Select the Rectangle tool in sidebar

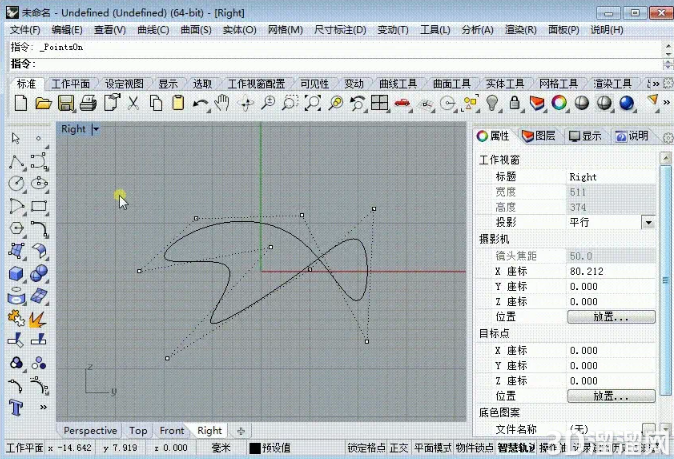tap(39, 206)
